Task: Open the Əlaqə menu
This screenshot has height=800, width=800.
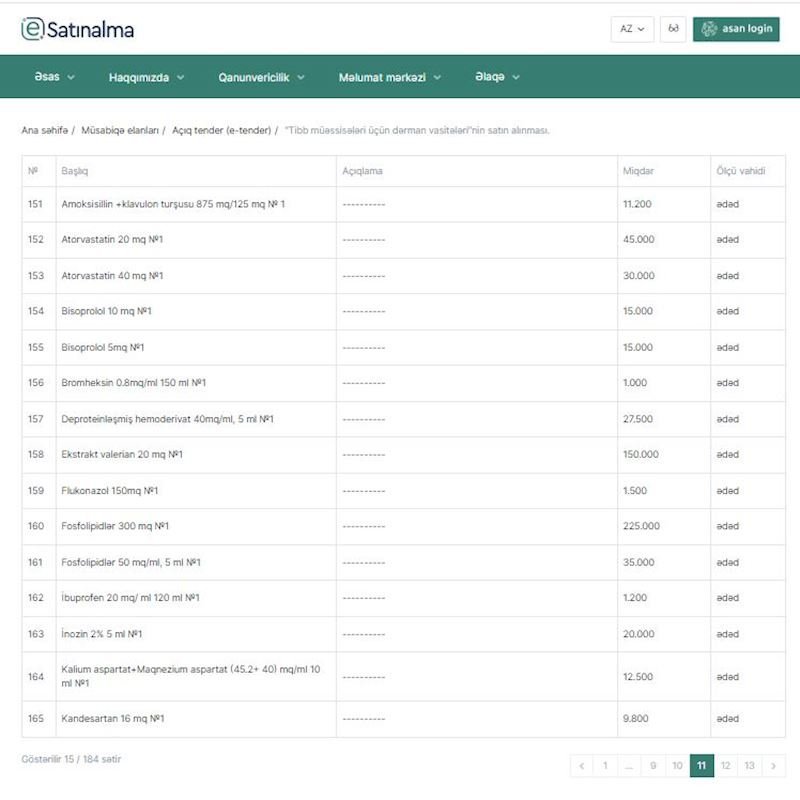Action: point(497,77)
